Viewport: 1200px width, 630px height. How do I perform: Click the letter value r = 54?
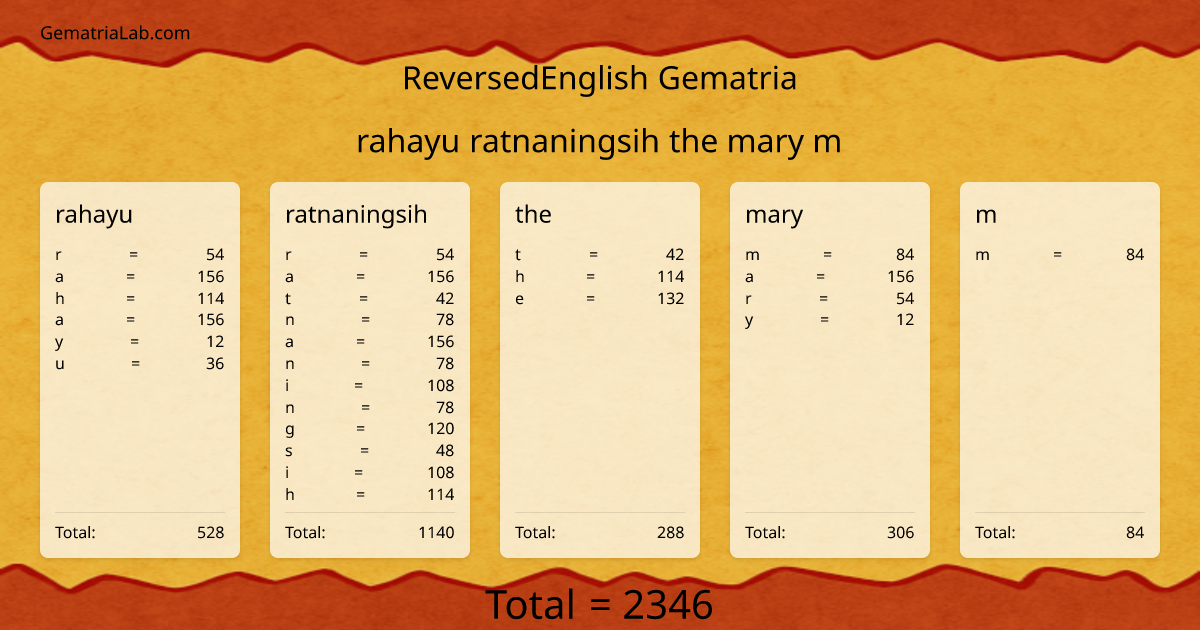coord(140,254)
